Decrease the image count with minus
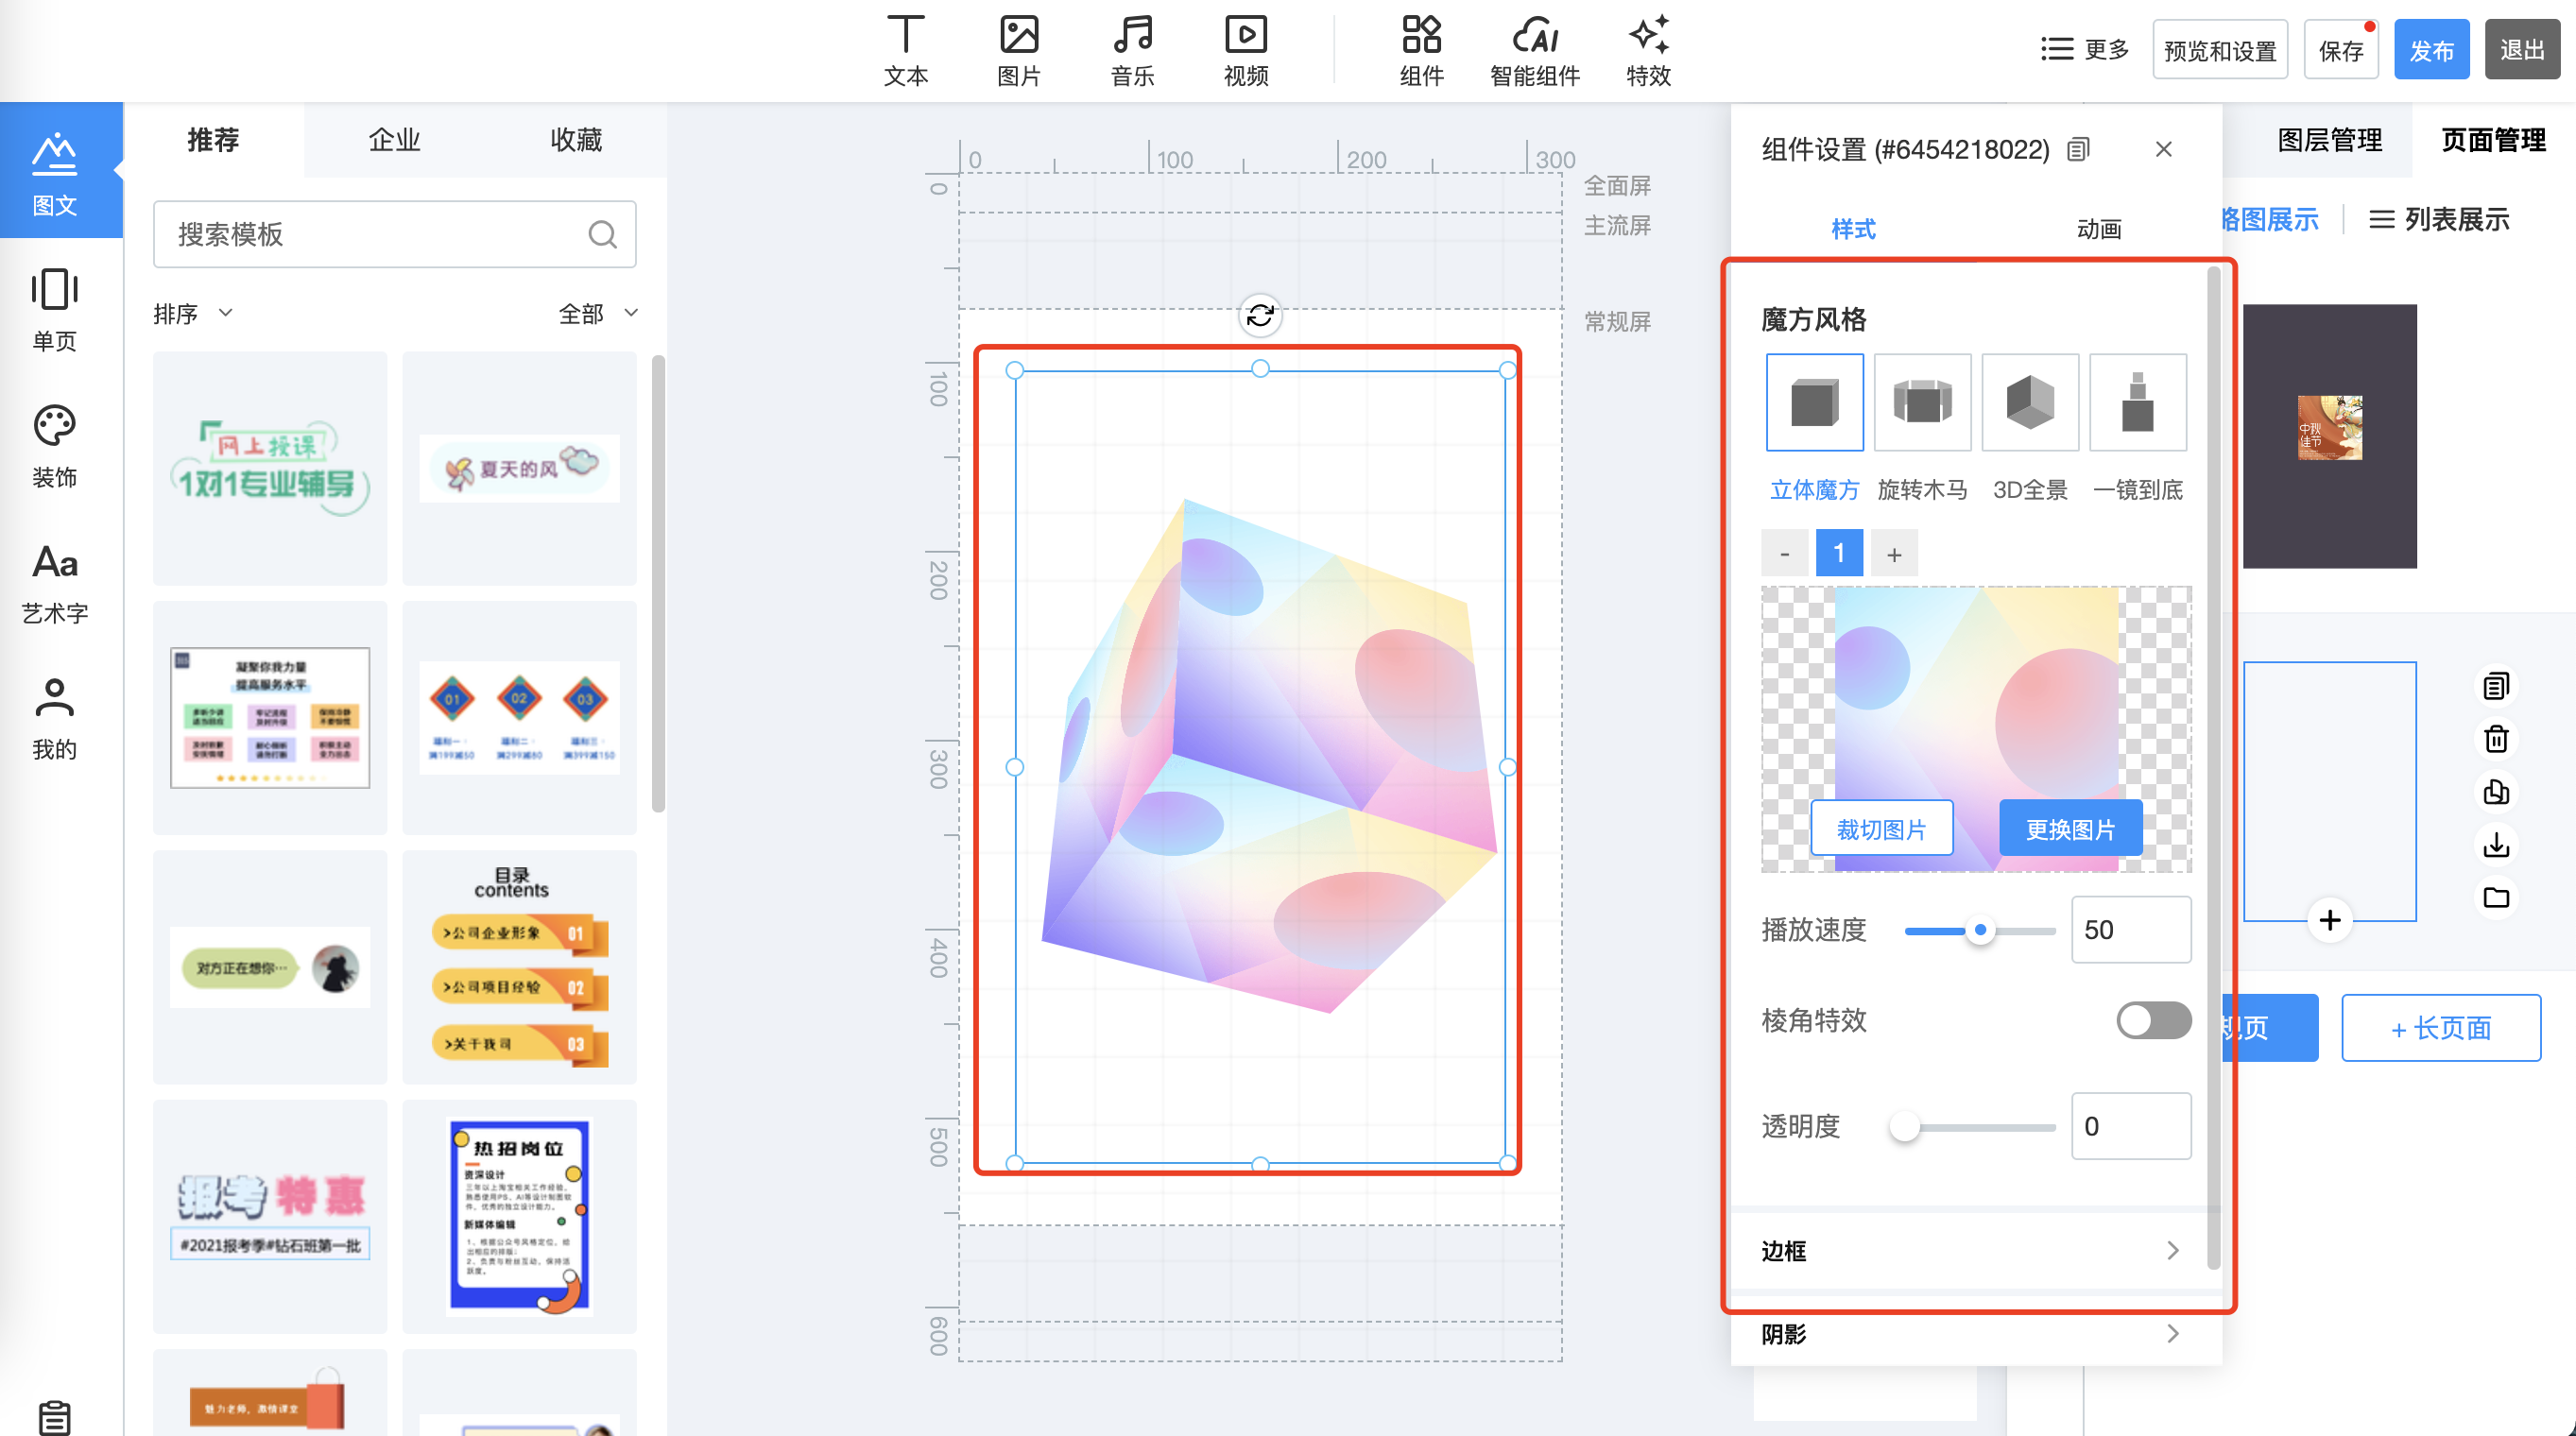2576x1436 pixels. pos(1785,554)
